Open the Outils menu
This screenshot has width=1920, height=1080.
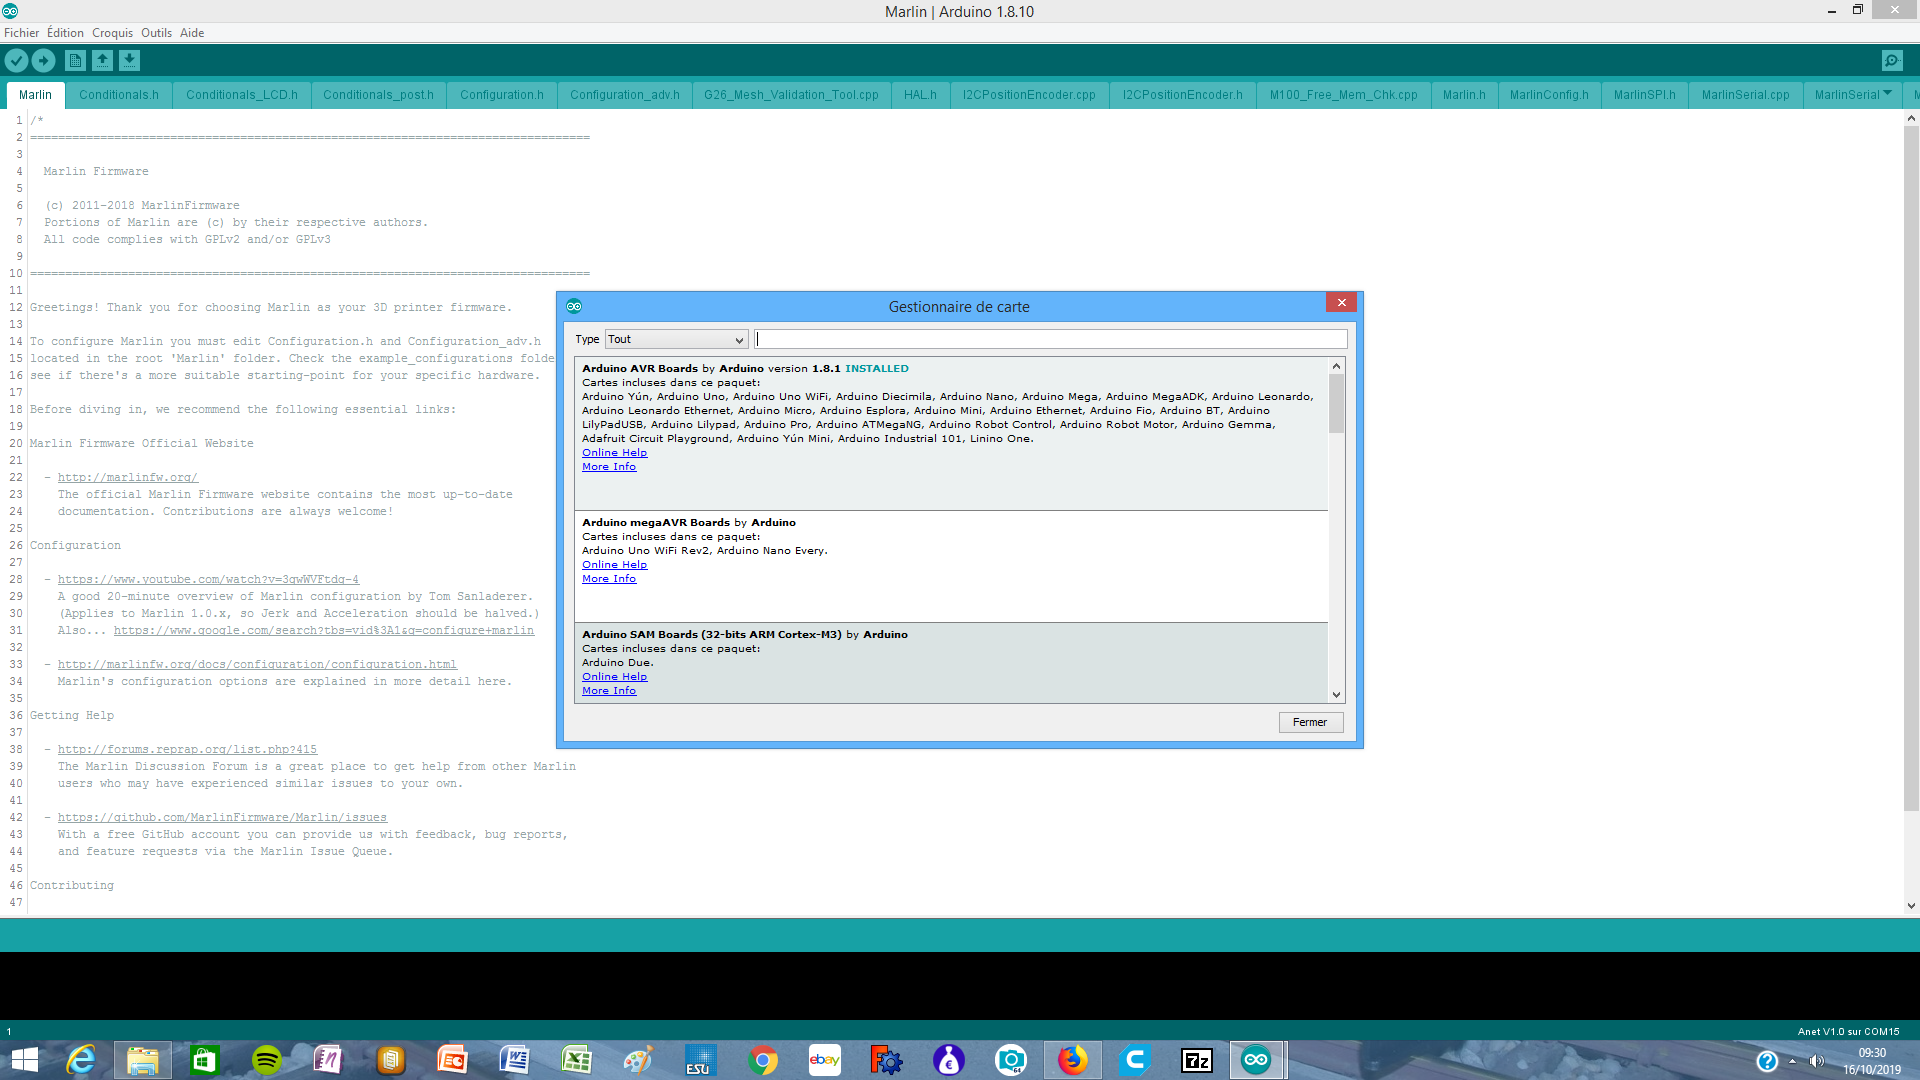point(156,33)
